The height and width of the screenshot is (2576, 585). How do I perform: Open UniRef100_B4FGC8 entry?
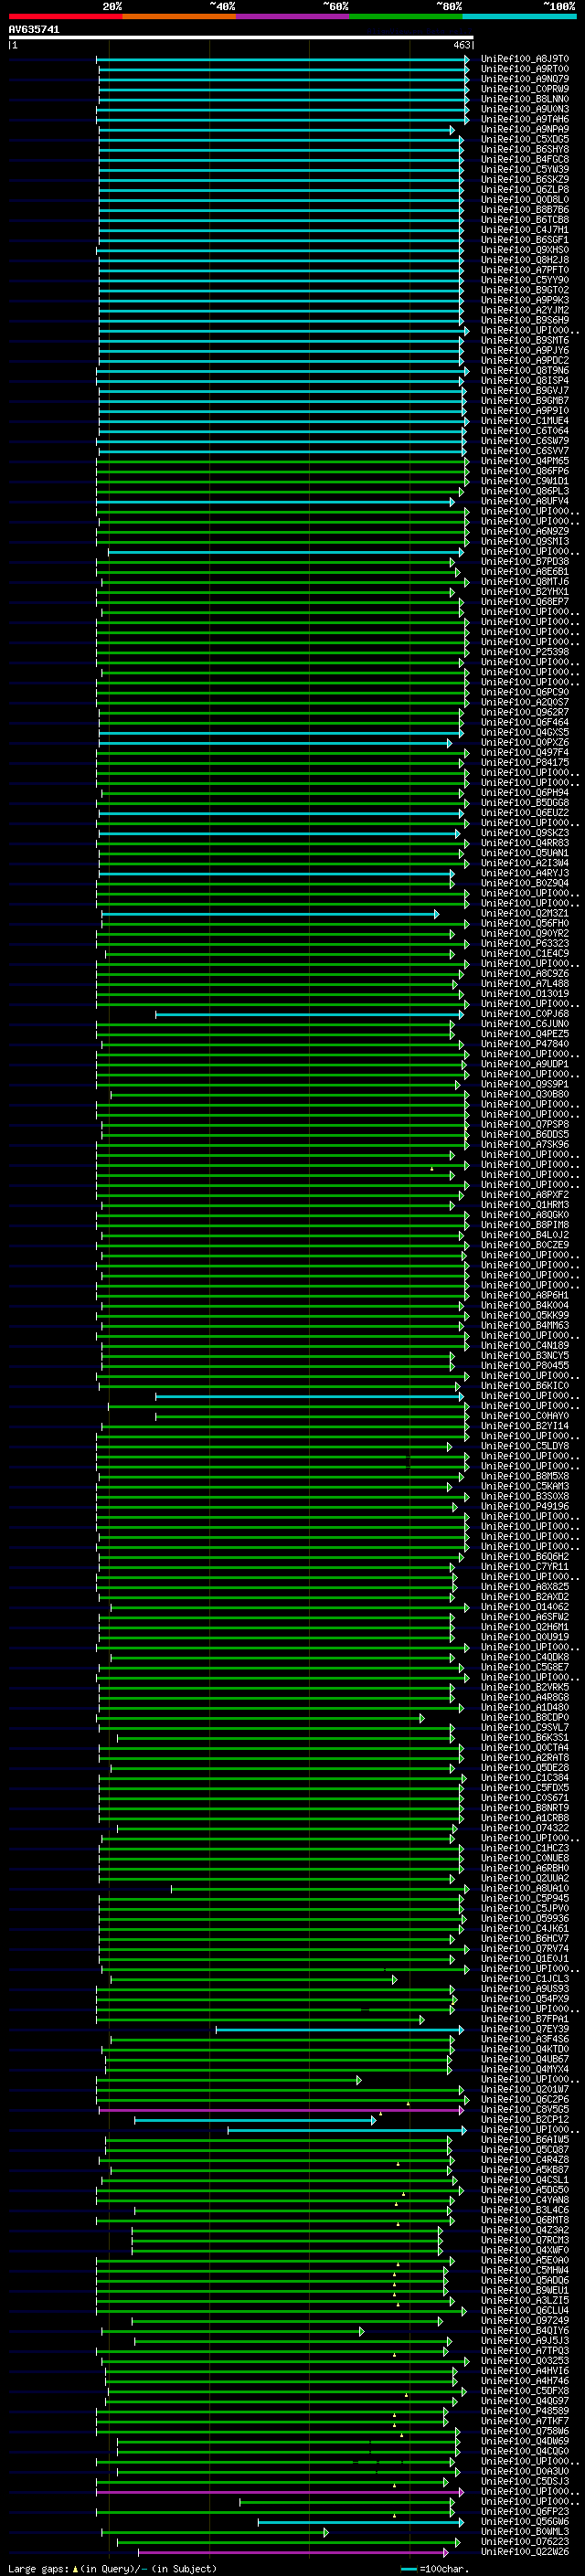pyautogui.click(x=525, y=159)
